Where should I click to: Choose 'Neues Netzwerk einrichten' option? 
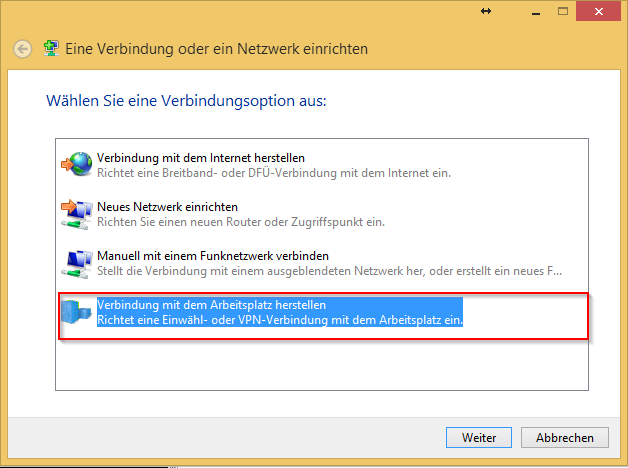[x=167, y=207]
